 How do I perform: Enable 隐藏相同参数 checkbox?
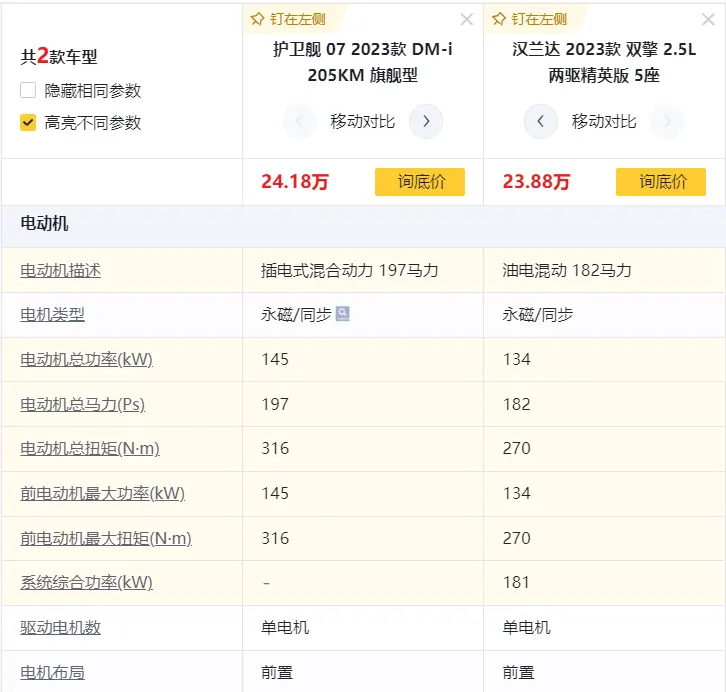click(28, 90)
